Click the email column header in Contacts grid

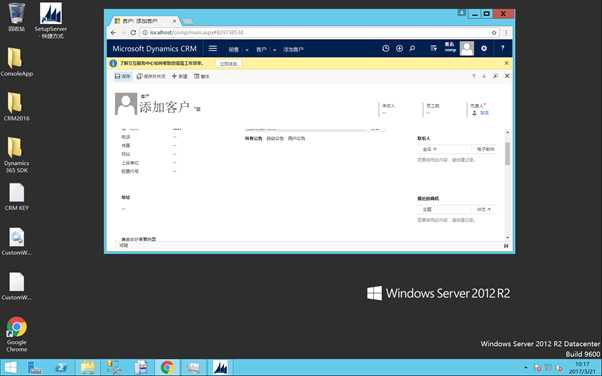(x=486, y=149)
